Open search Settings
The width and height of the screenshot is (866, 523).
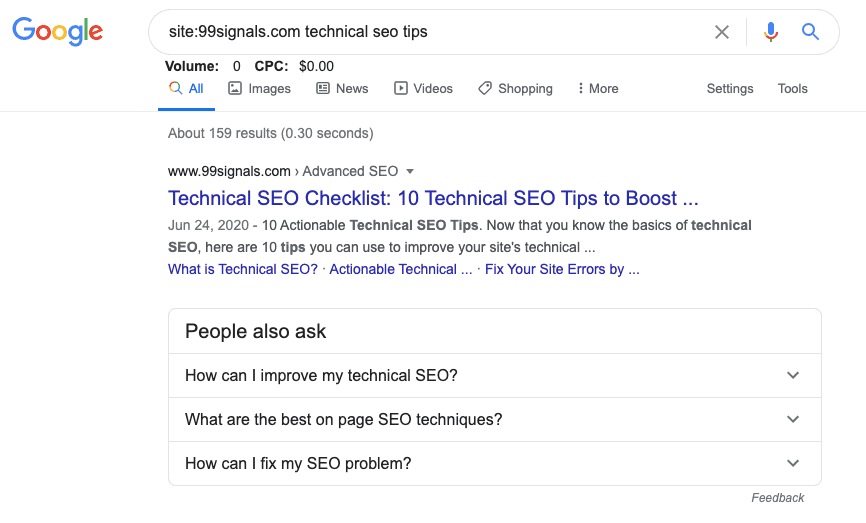coord(730,88)
